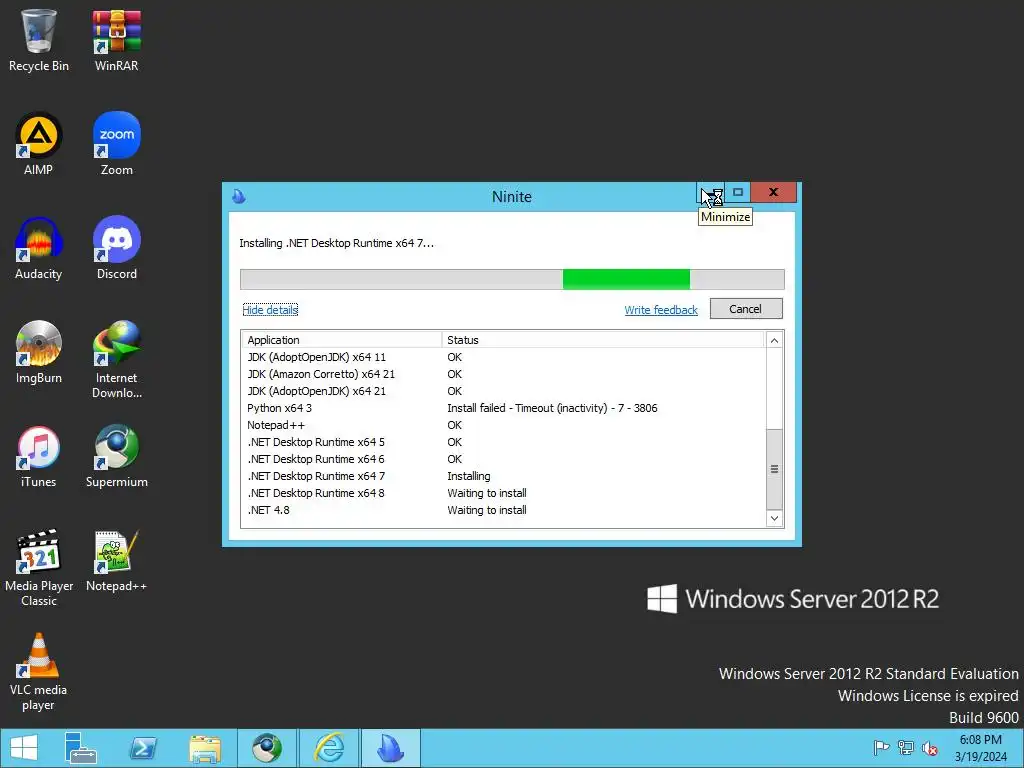Click the Ninite taskbar button

(x=391, y=748)
